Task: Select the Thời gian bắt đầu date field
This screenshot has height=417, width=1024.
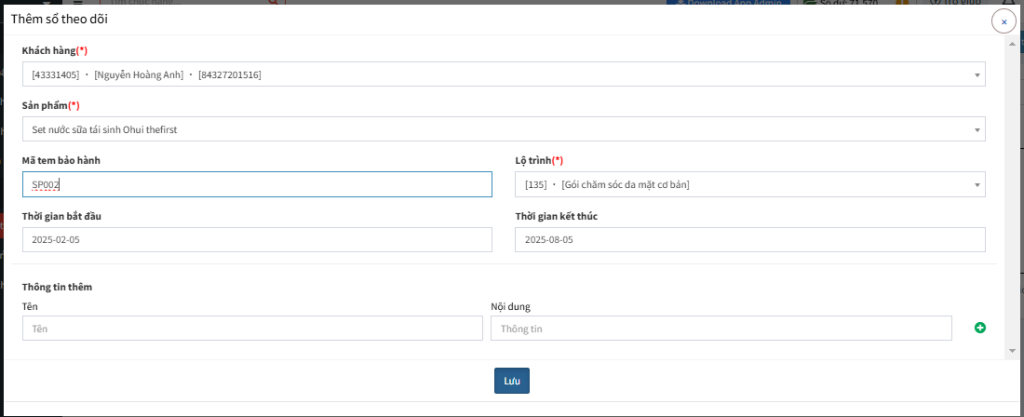Action: point(257,239)
